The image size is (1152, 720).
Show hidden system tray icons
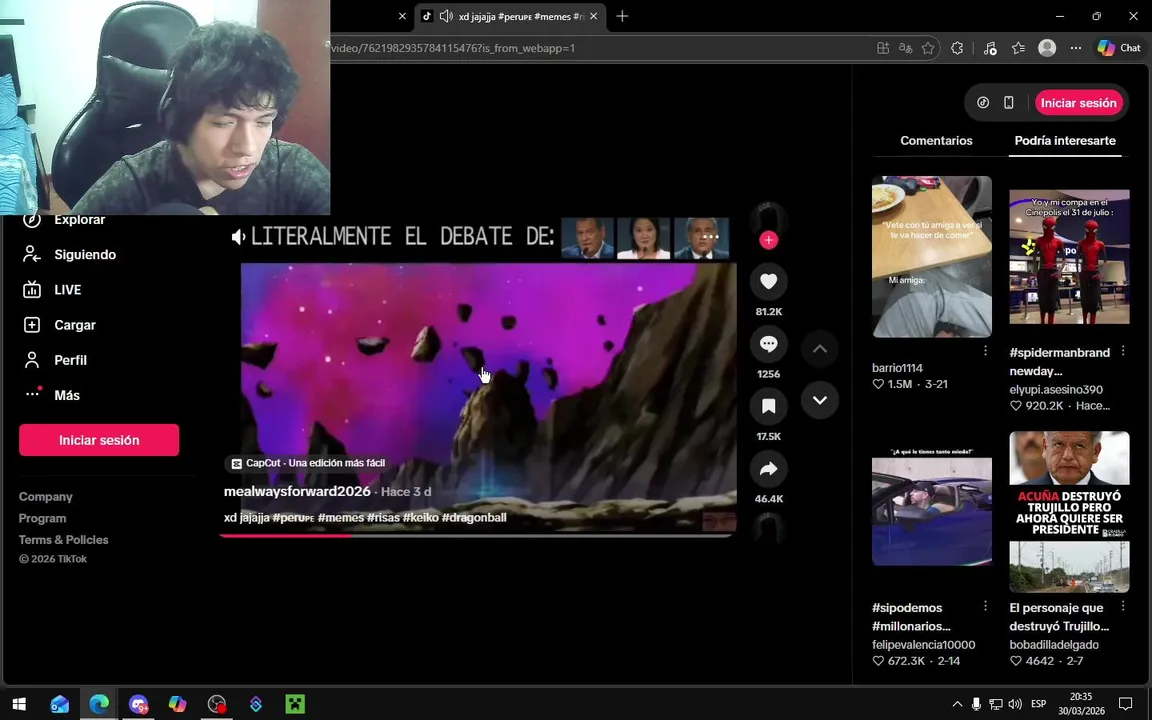957,704
